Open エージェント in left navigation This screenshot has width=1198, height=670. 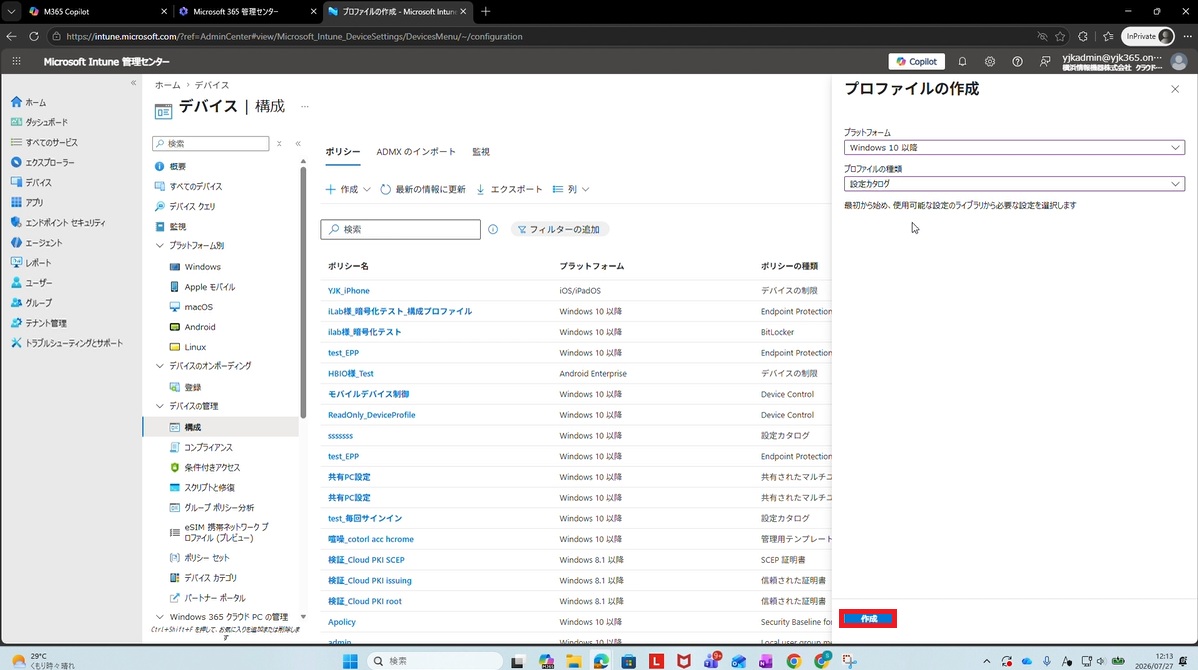(37, 242)
